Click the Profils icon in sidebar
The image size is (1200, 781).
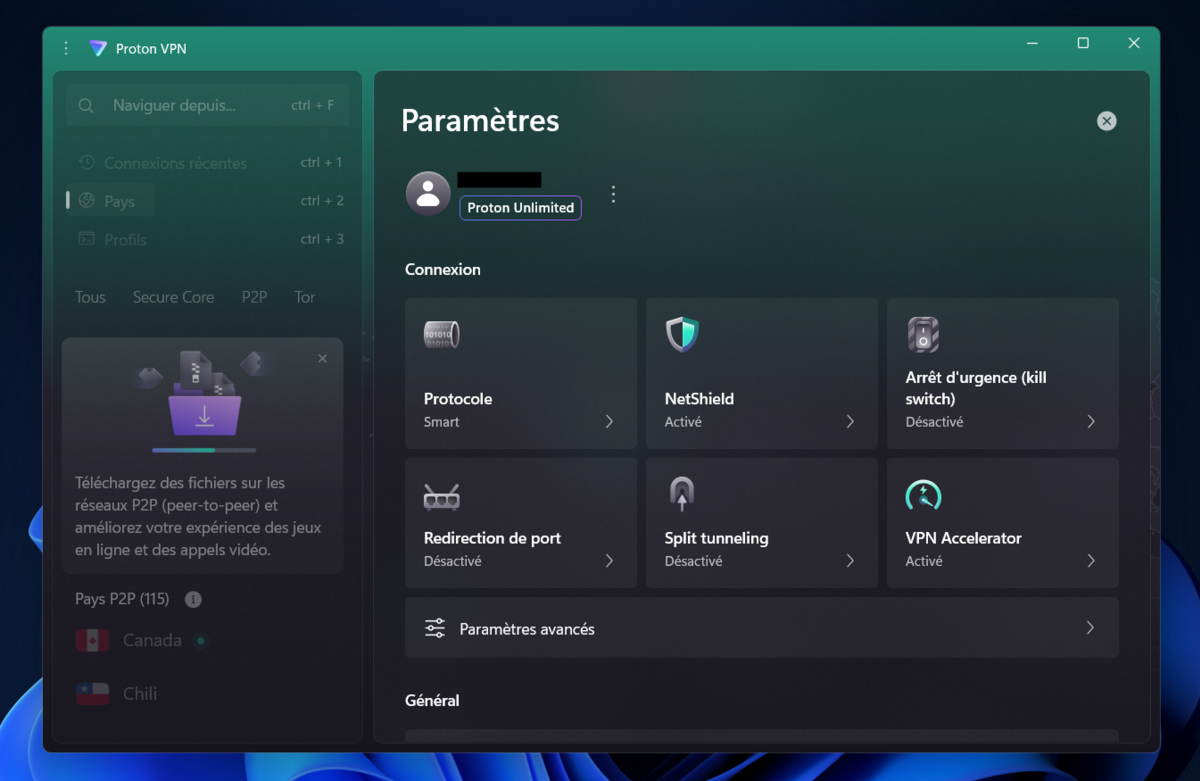(x=87, y=239)
